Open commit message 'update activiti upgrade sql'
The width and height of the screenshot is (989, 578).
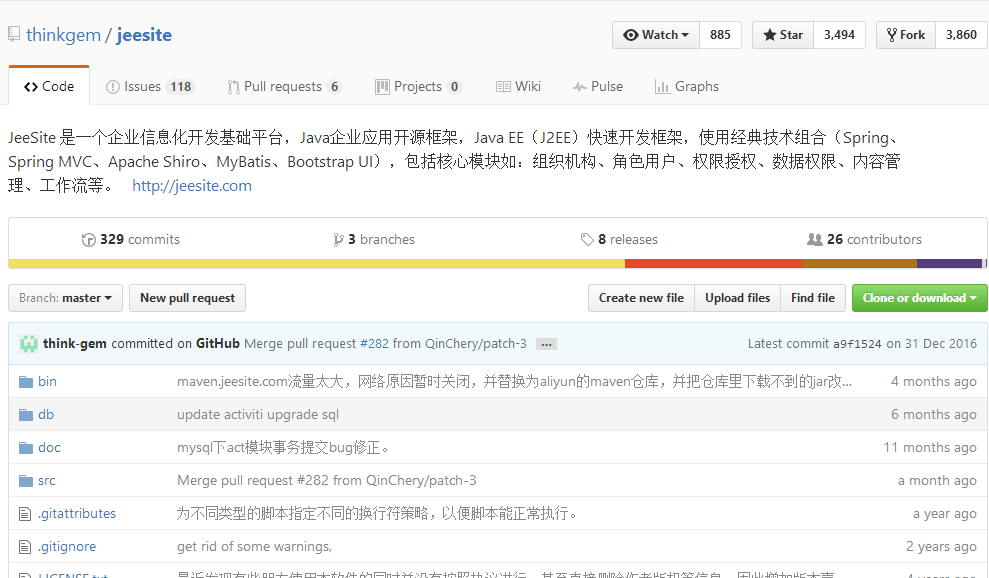[x=258, y=415]
